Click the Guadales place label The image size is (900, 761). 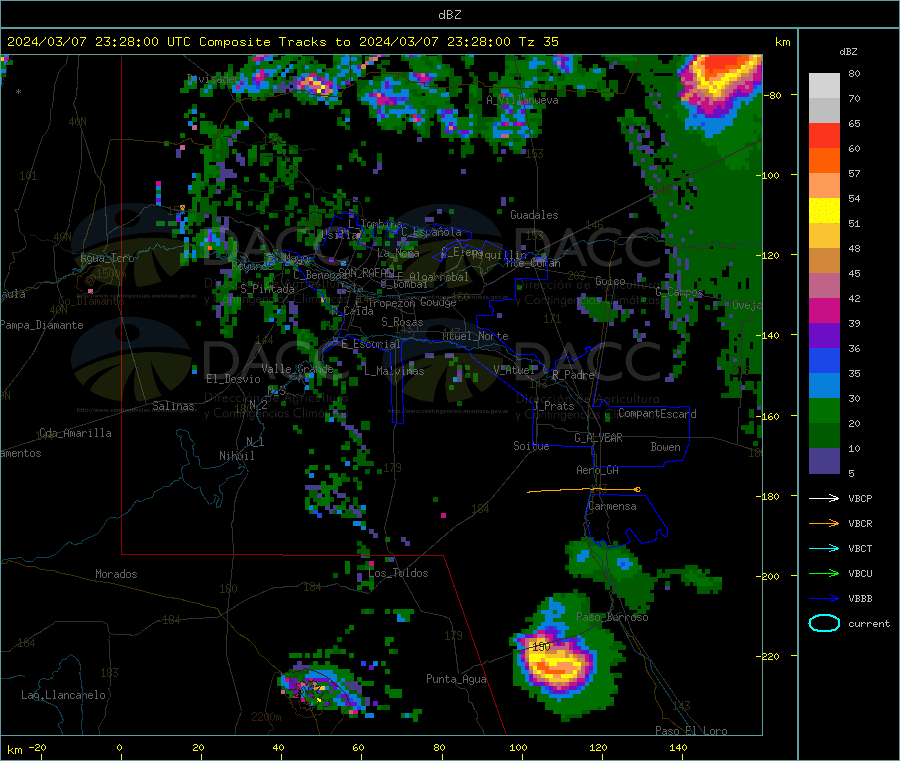[x=534, y=215]
